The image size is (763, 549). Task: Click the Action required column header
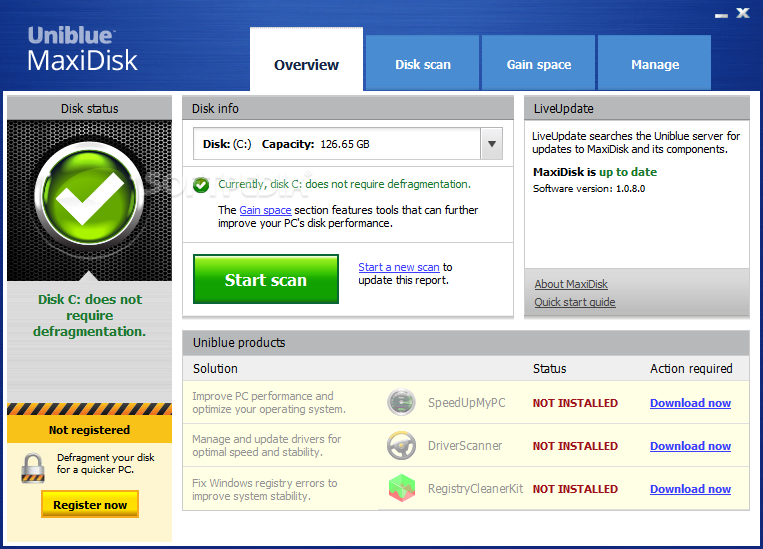pyautogui.click(x=691, y=368)
